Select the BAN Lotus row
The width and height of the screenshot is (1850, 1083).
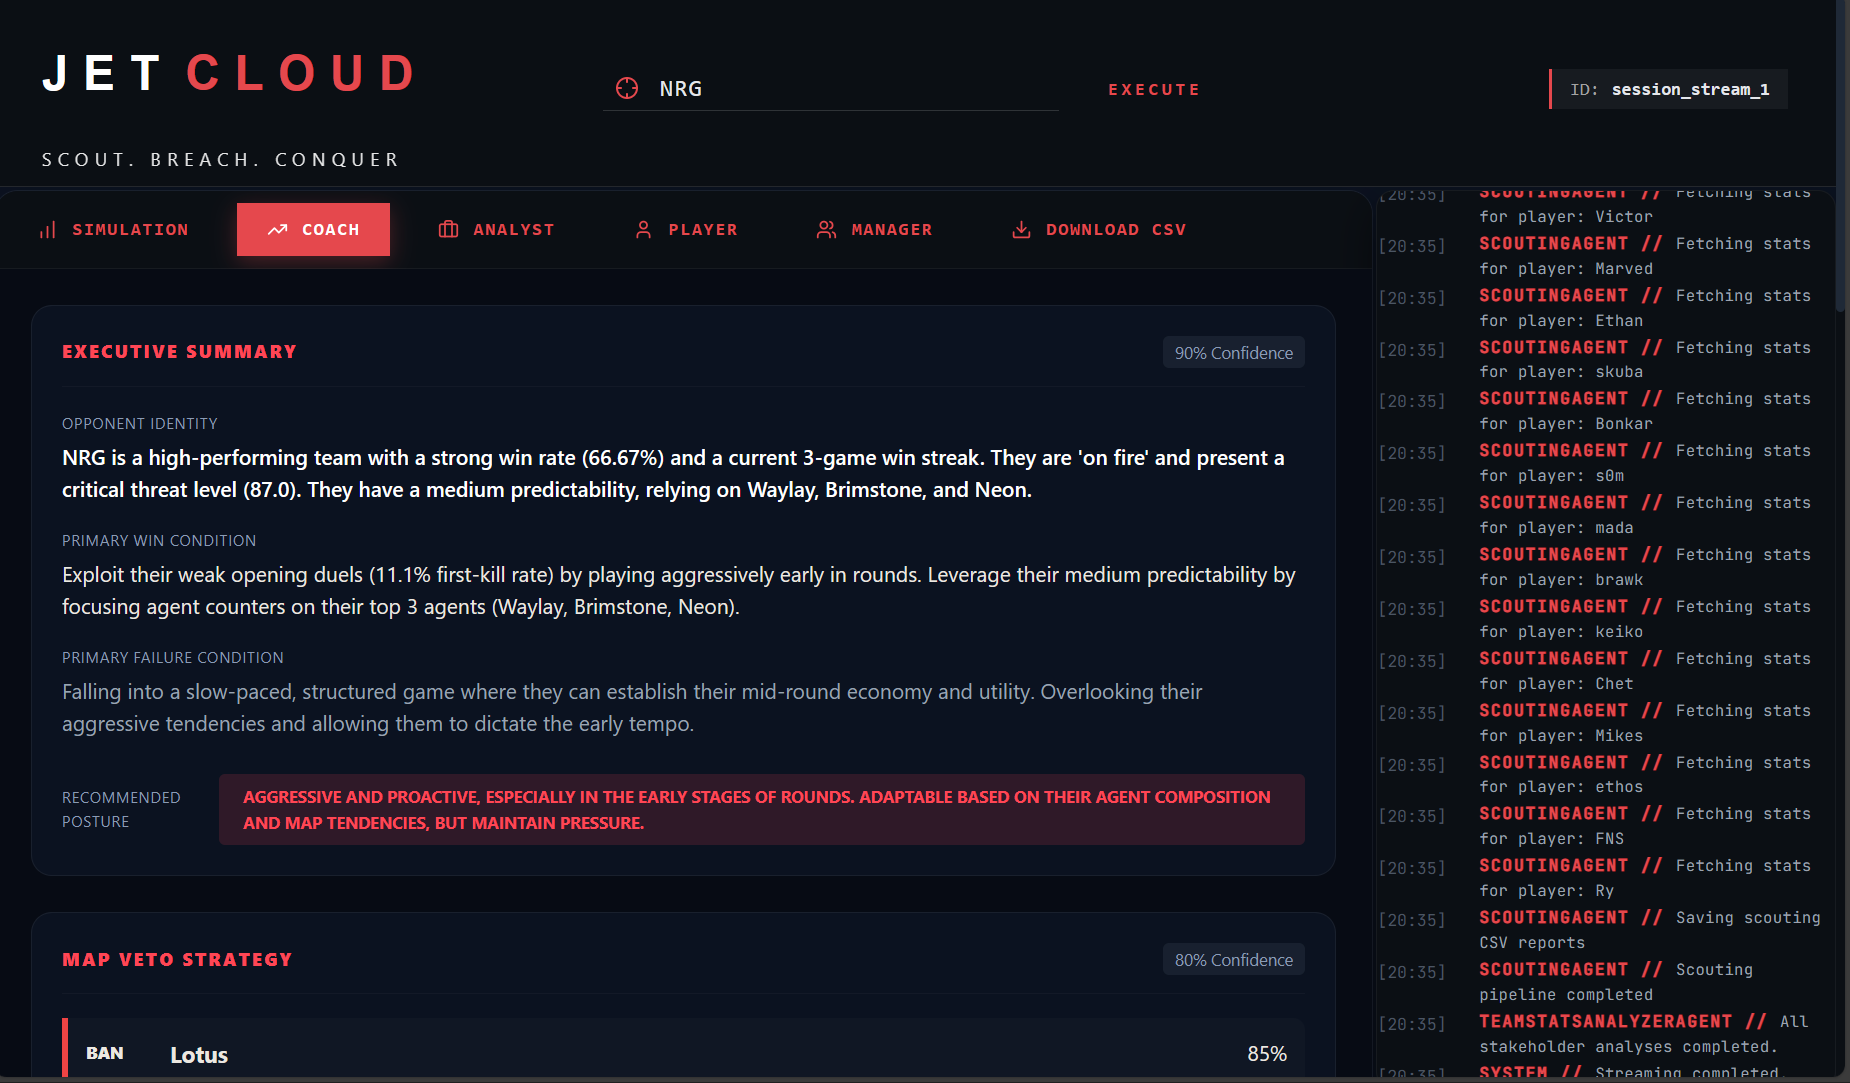coord(683,1050)
